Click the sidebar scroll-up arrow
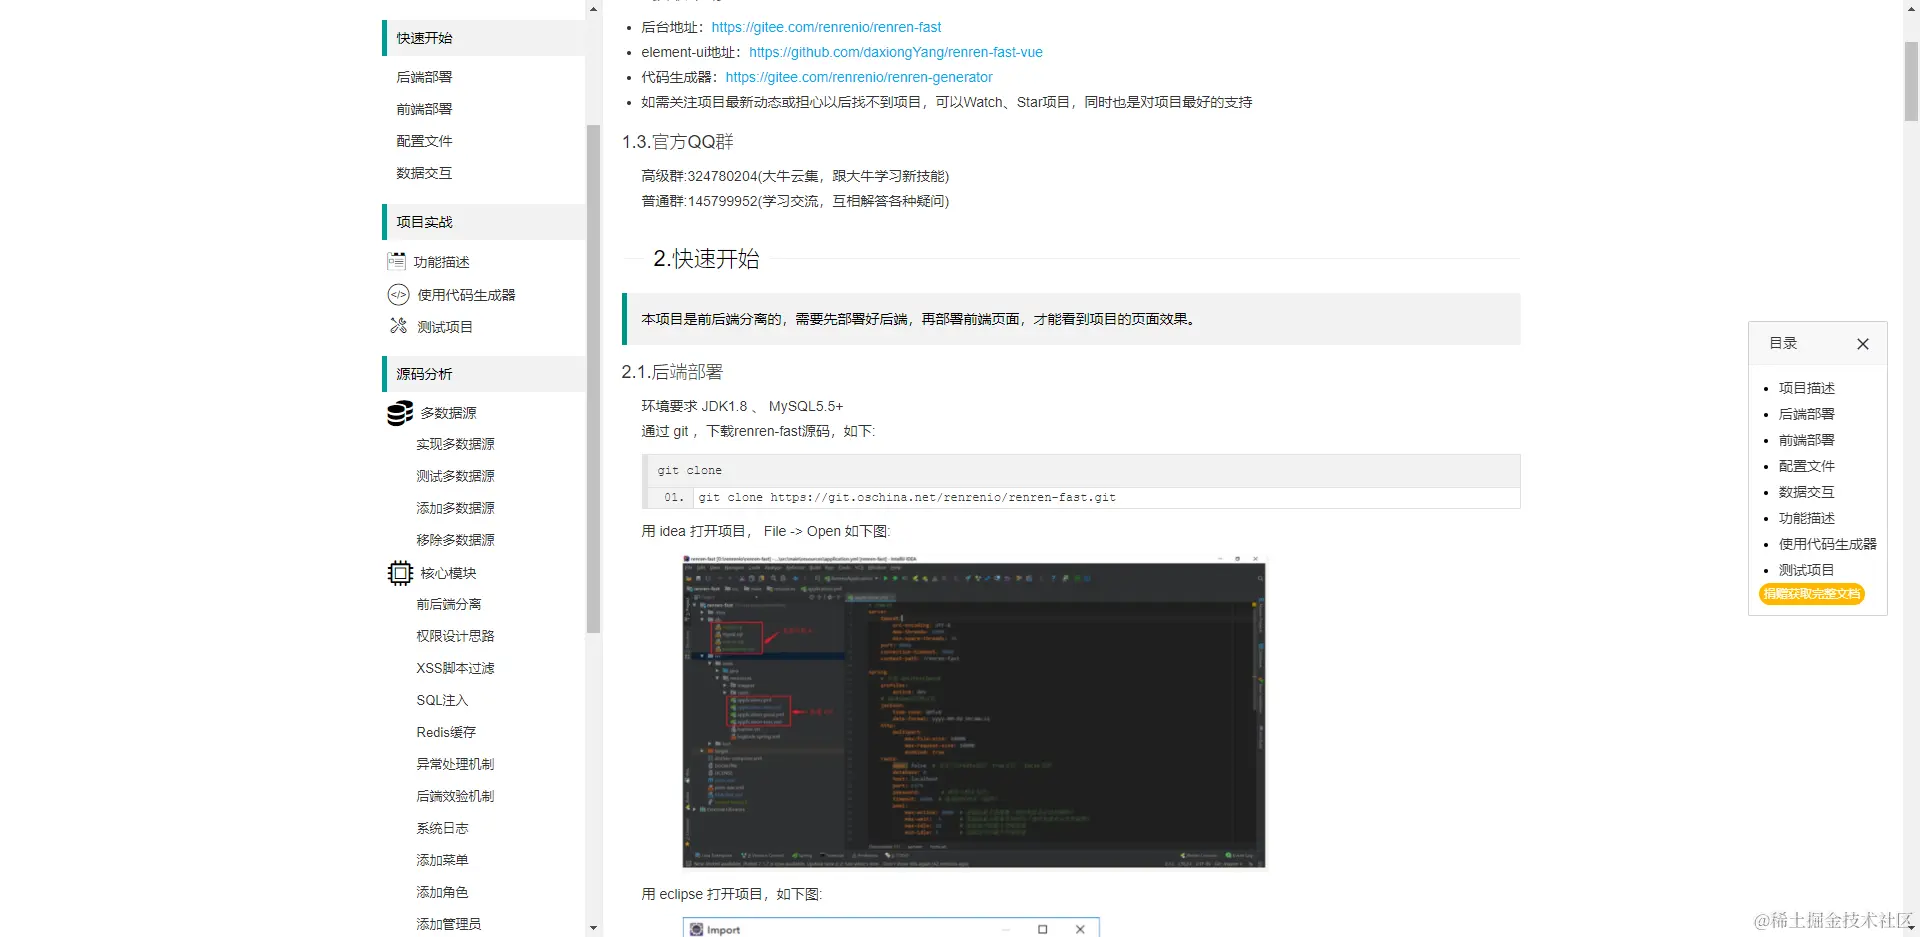Viewport: 1920px width, 937px height. 593,9
